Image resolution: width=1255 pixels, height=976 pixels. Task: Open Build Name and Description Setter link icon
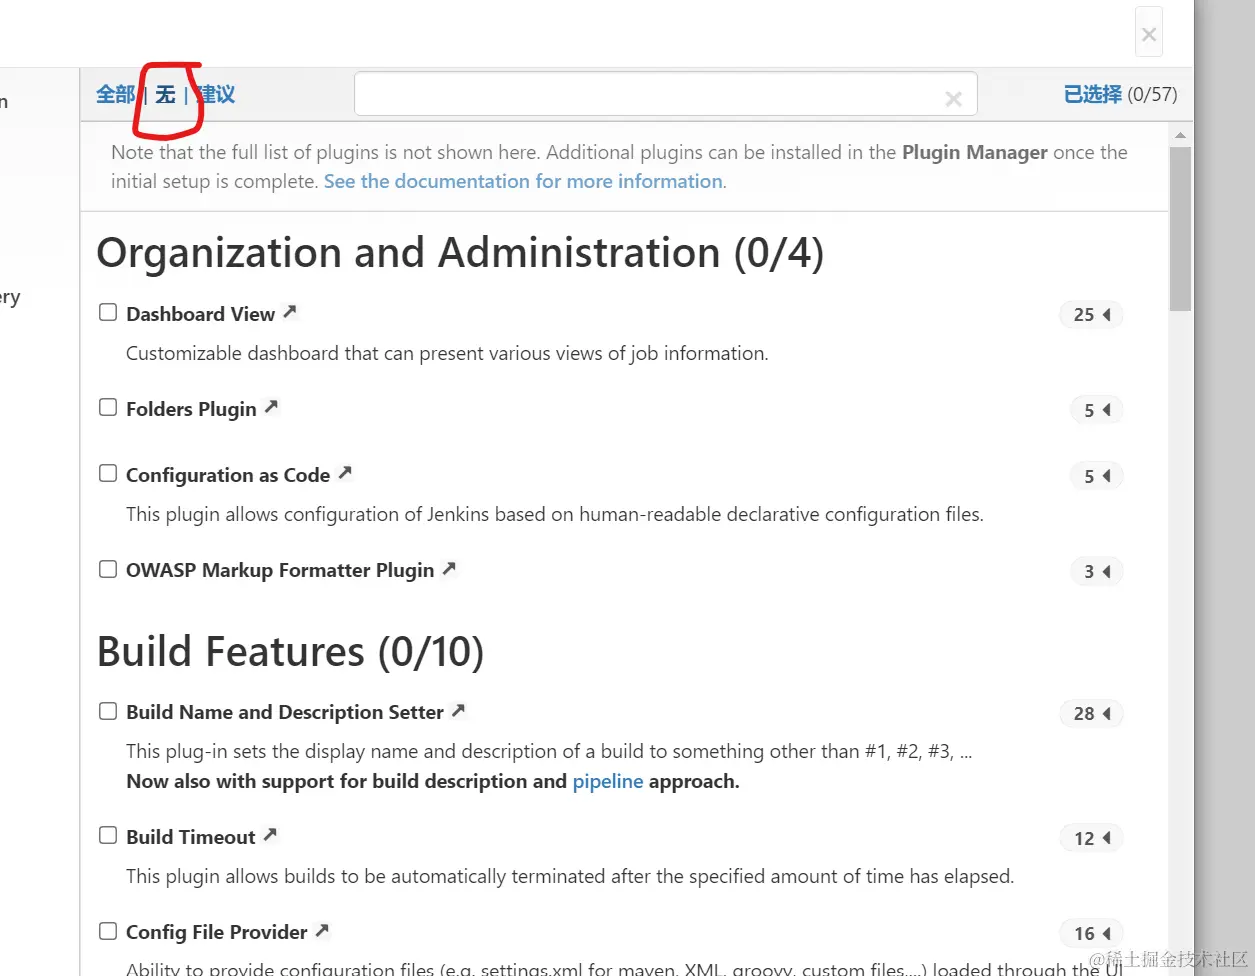pyautogui.click(x=458, y=710)
